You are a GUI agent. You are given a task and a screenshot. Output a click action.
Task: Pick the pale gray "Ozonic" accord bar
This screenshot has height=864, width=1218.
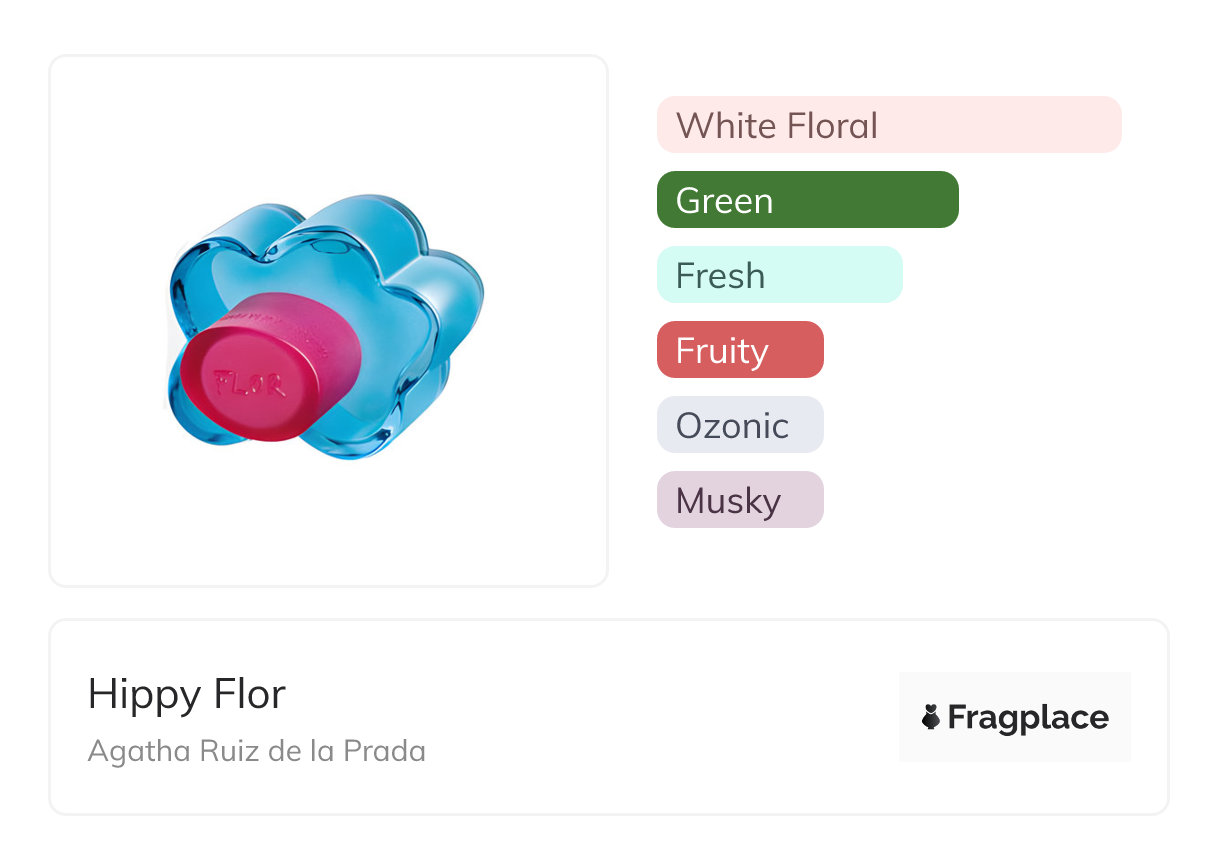coord(740,425)
